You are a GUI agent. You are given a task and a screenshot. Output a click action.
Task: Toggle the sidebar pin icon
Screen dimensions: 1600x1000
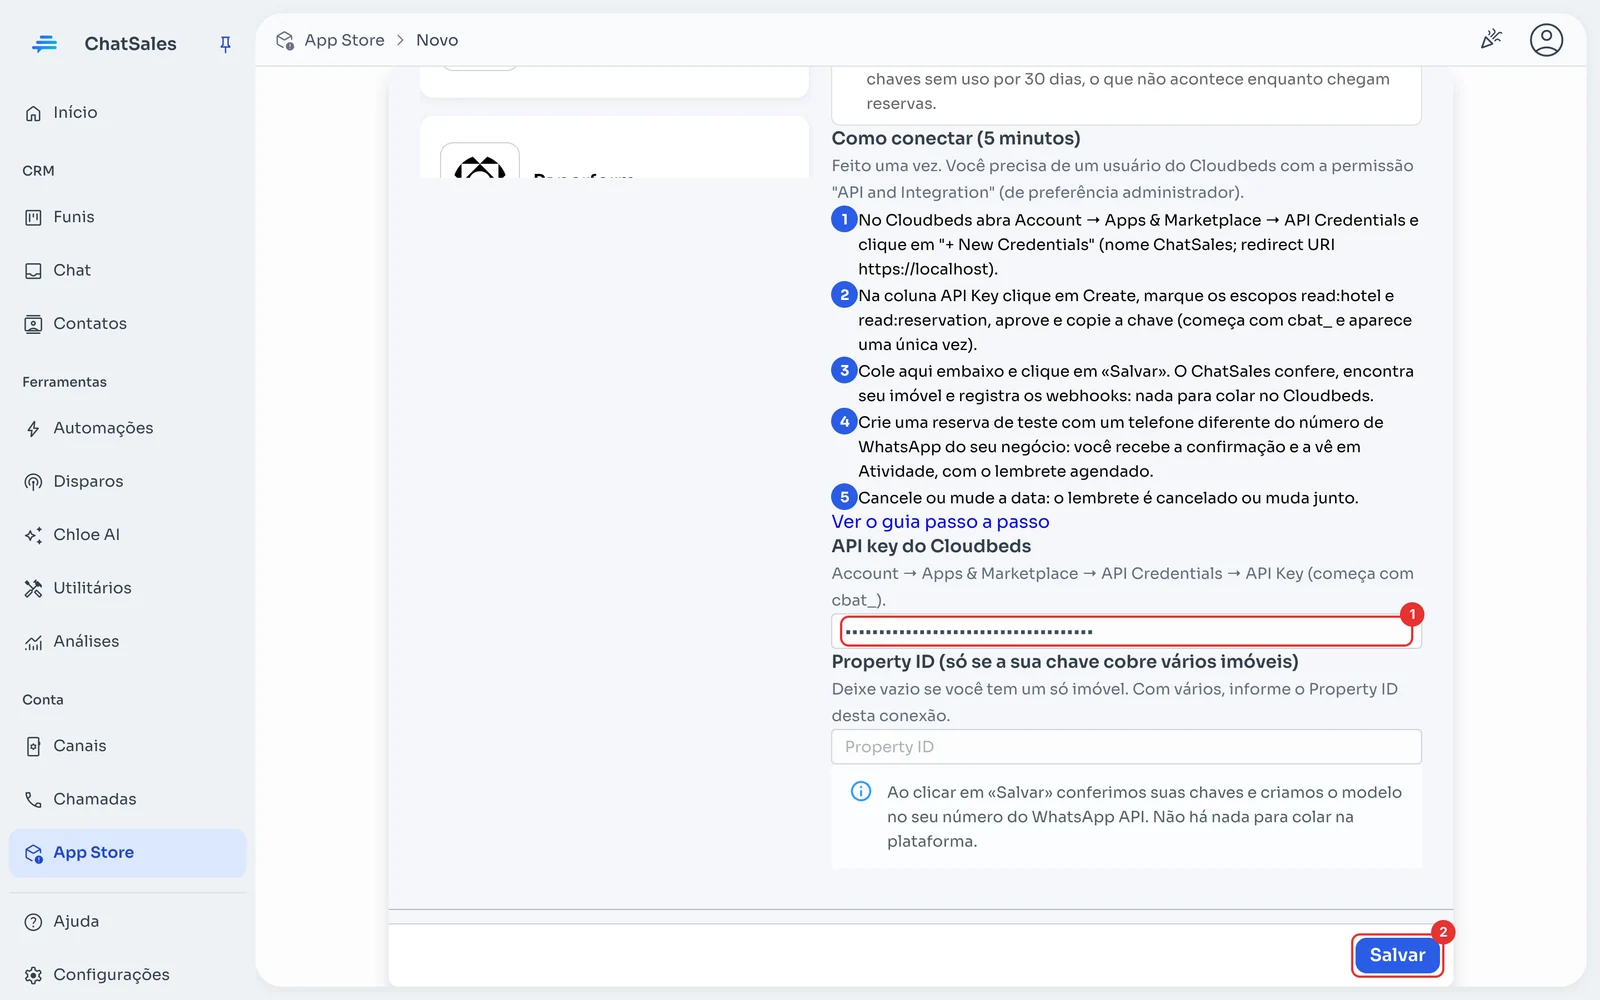click(x=225, y=44)
